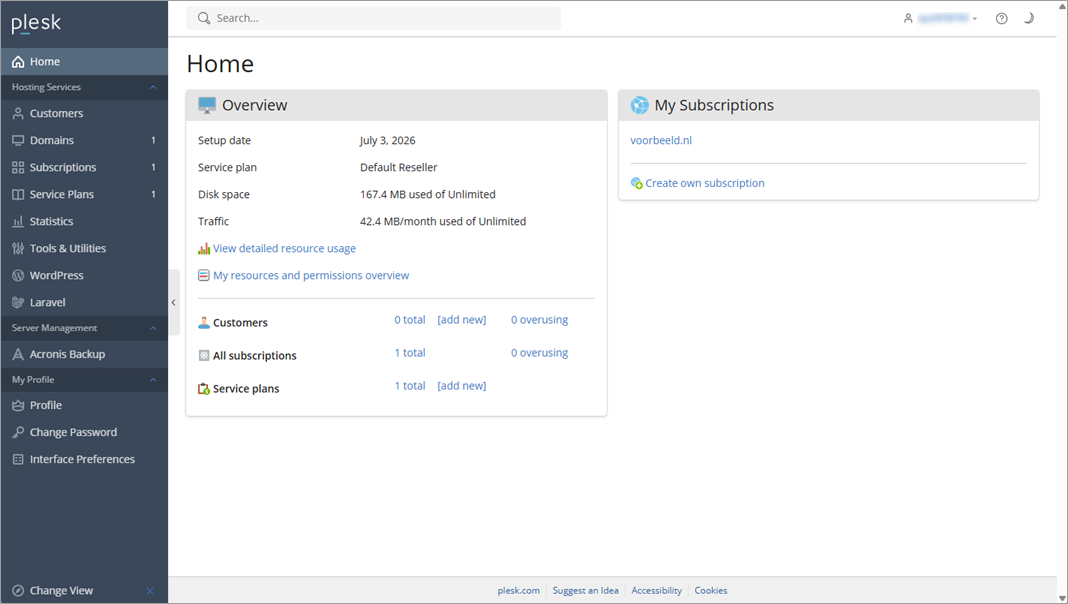The image size is (1068, 604).
Task: Open Service Plans in sidebar
Action: (x=84, y=194)
